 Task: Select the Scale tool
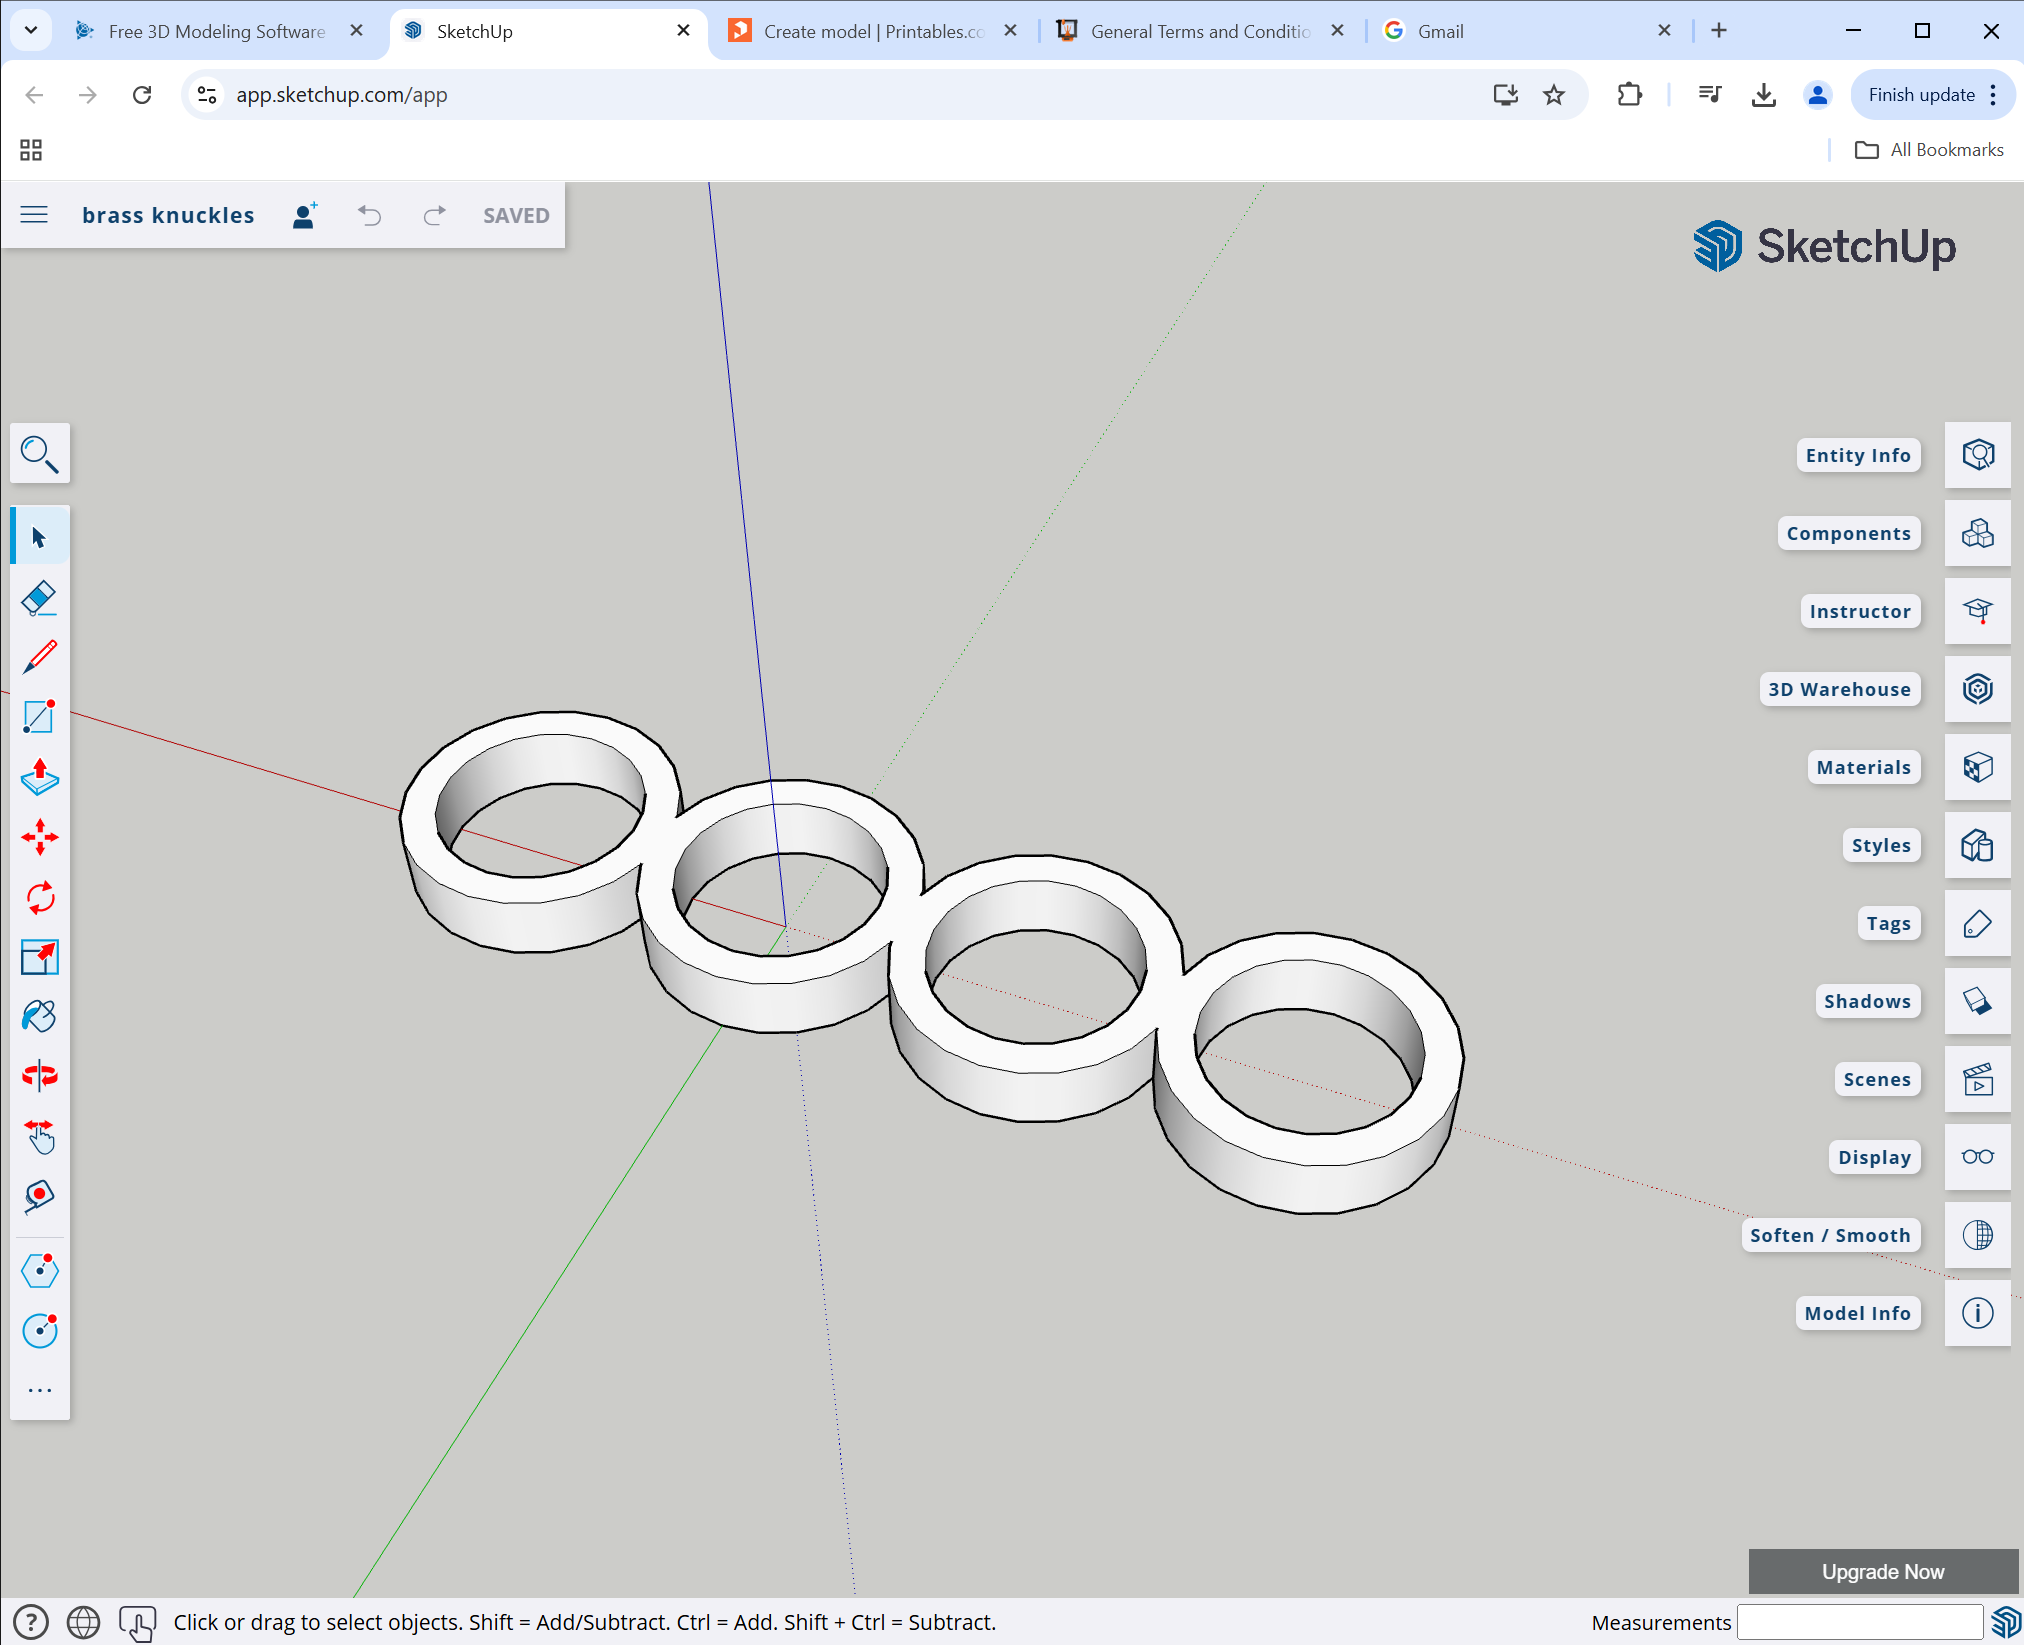pos(40,957)
